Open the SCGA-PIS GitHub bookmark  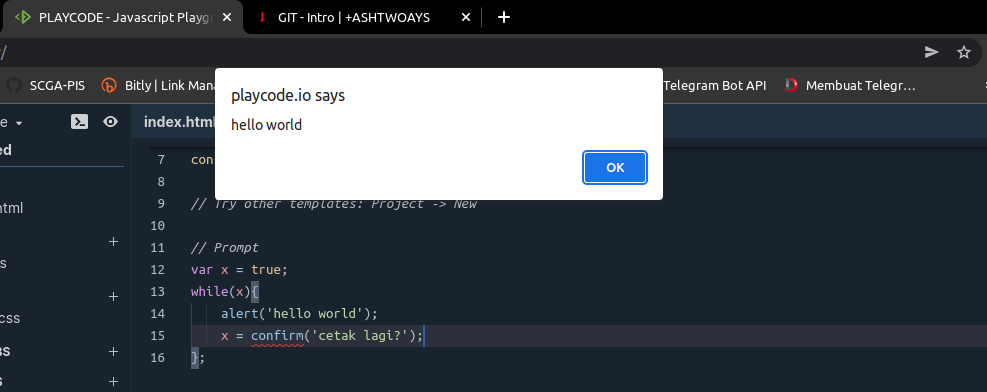point(45,85)
